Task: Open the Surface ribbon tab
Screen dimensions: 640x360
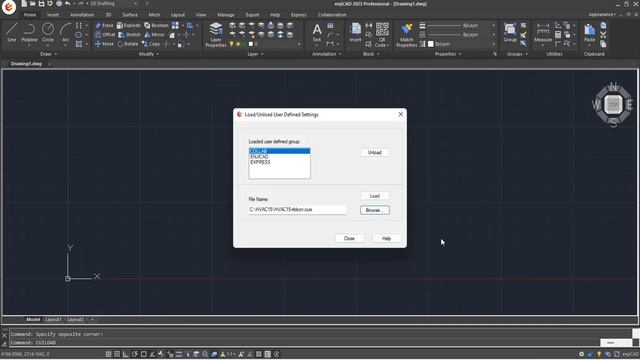Action: 130,15
